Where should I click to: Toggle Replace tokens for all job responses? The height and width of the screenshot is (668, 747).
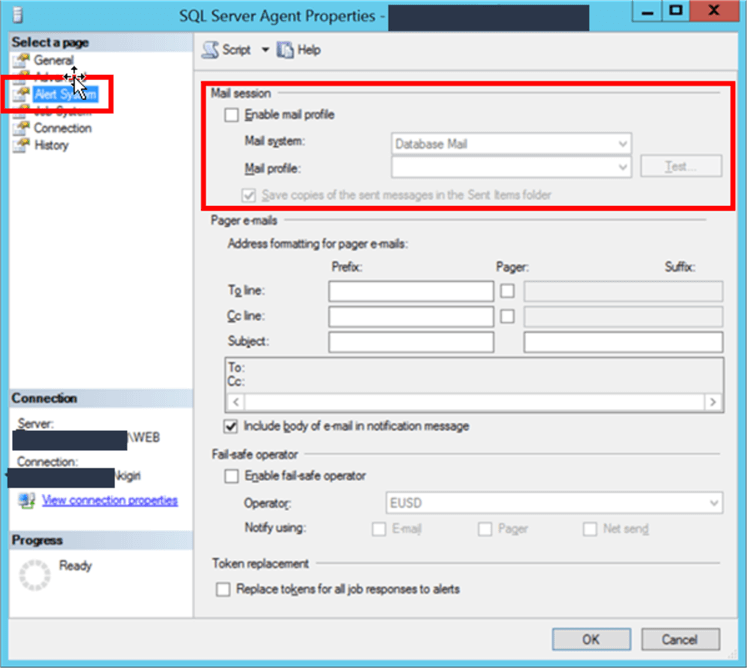tap(223, 590)
